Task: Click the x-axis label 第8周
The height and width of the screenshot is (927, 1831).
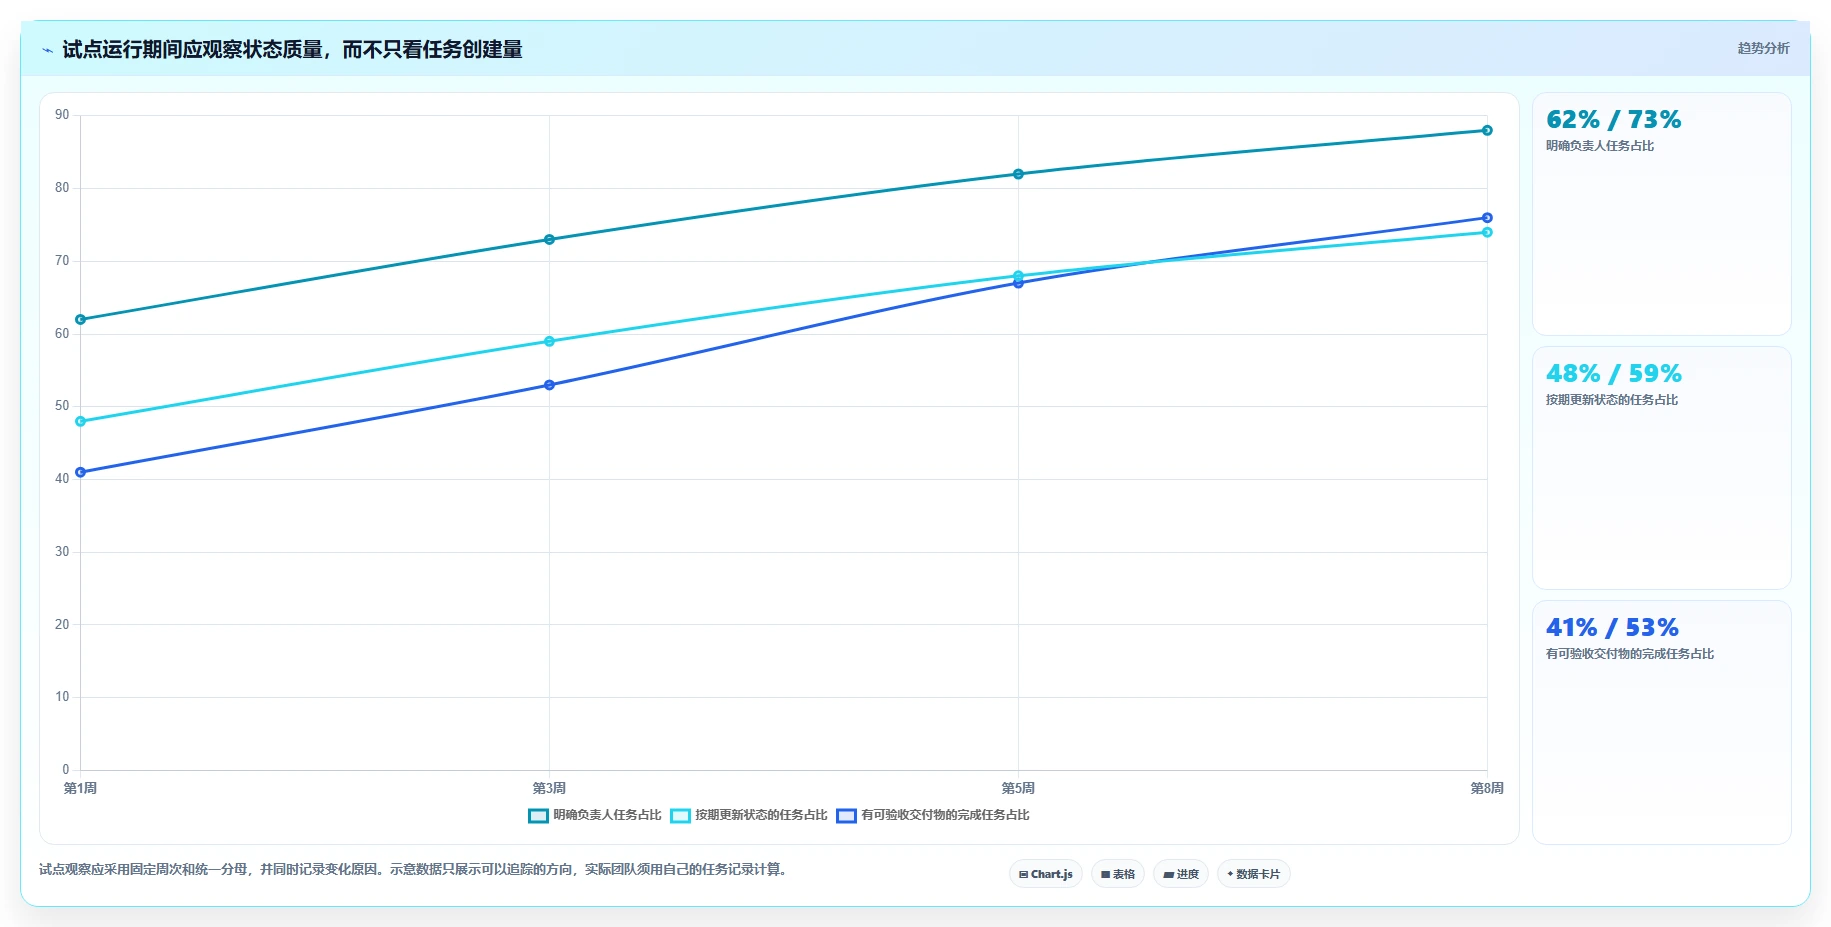Action: coord(1487,788)
